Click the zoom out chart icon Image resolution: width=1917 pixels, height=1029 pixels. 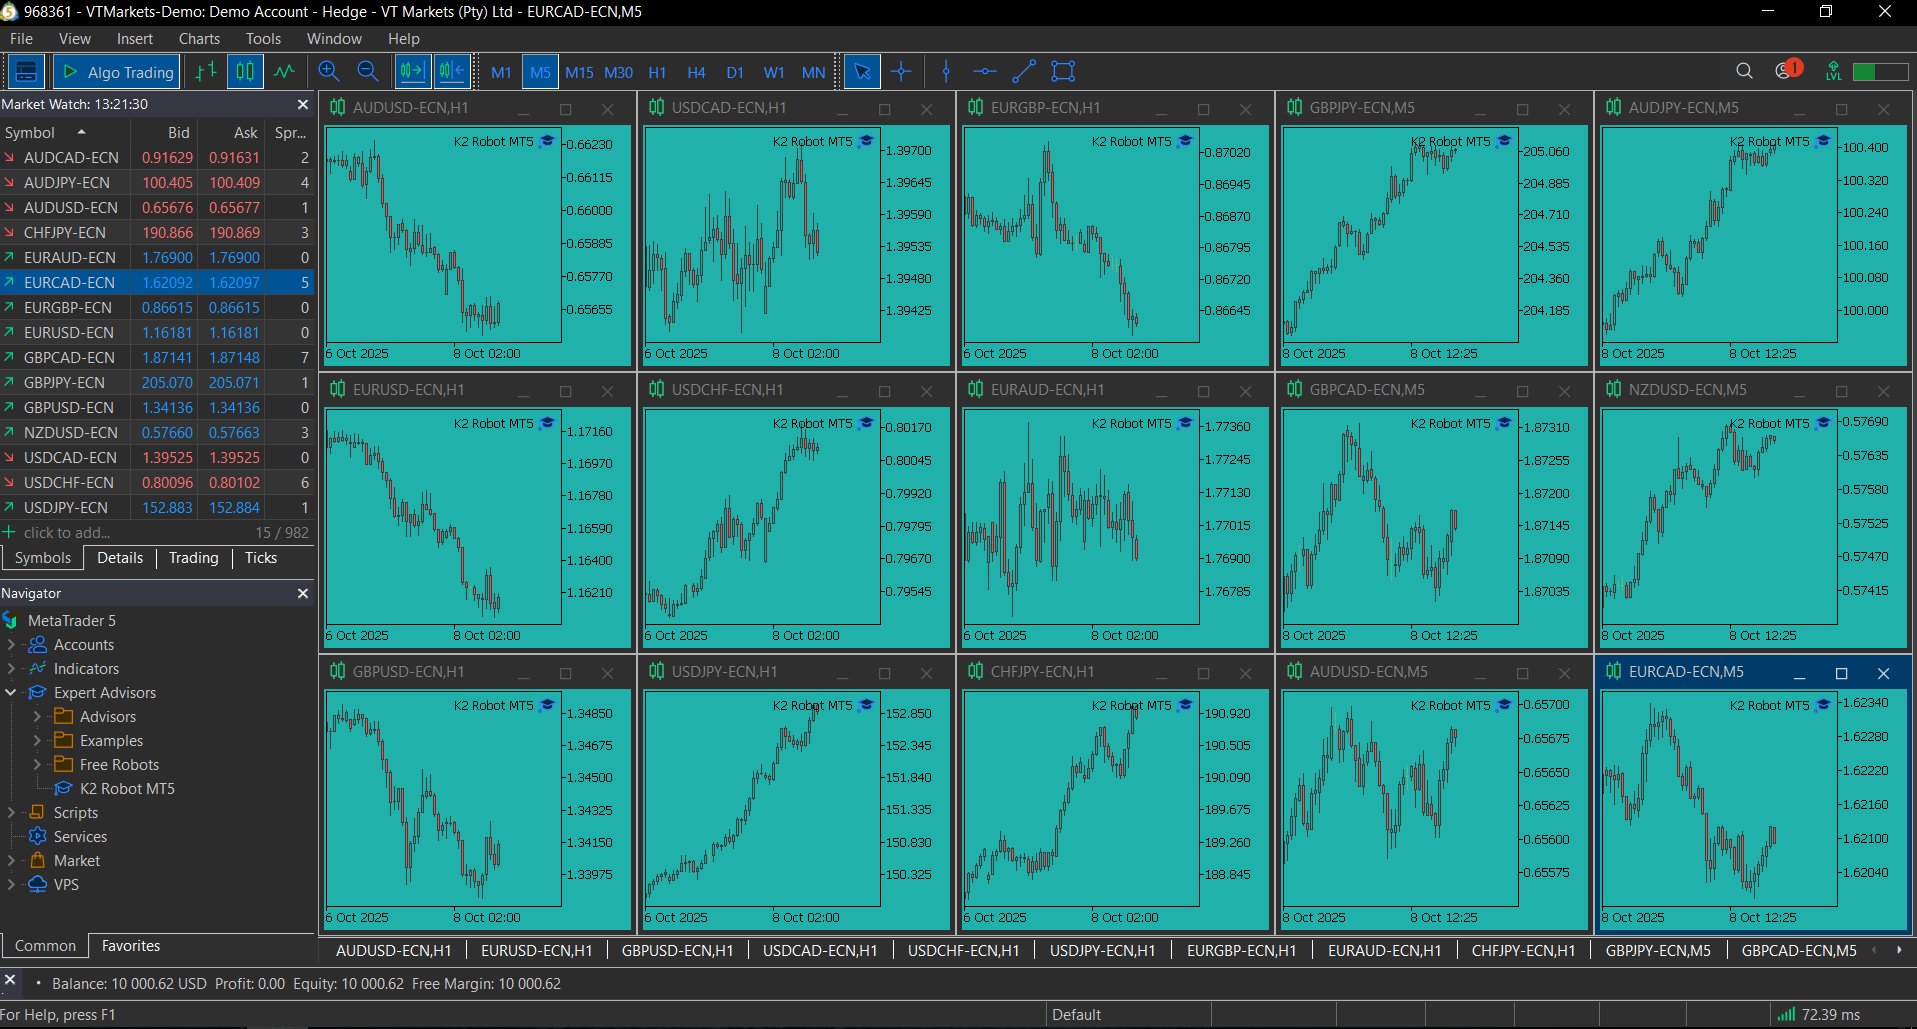(x=368, y=72)
